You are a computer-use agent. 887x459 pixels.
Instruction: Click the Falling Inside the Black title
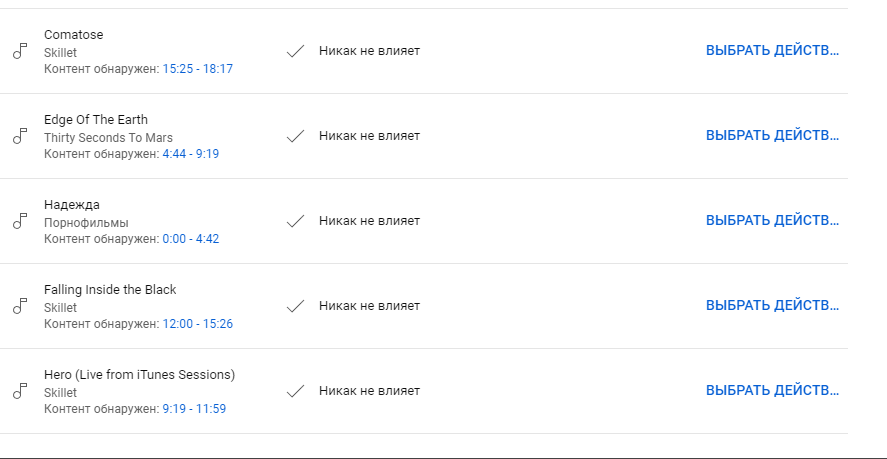(x=110, y=290)
